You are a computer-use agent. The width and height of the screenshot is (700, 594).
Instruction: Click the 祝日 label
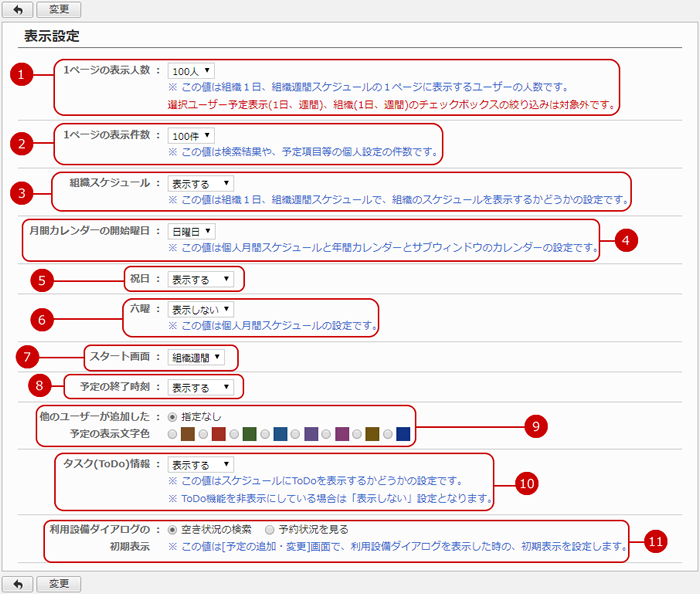pos(140,279)
